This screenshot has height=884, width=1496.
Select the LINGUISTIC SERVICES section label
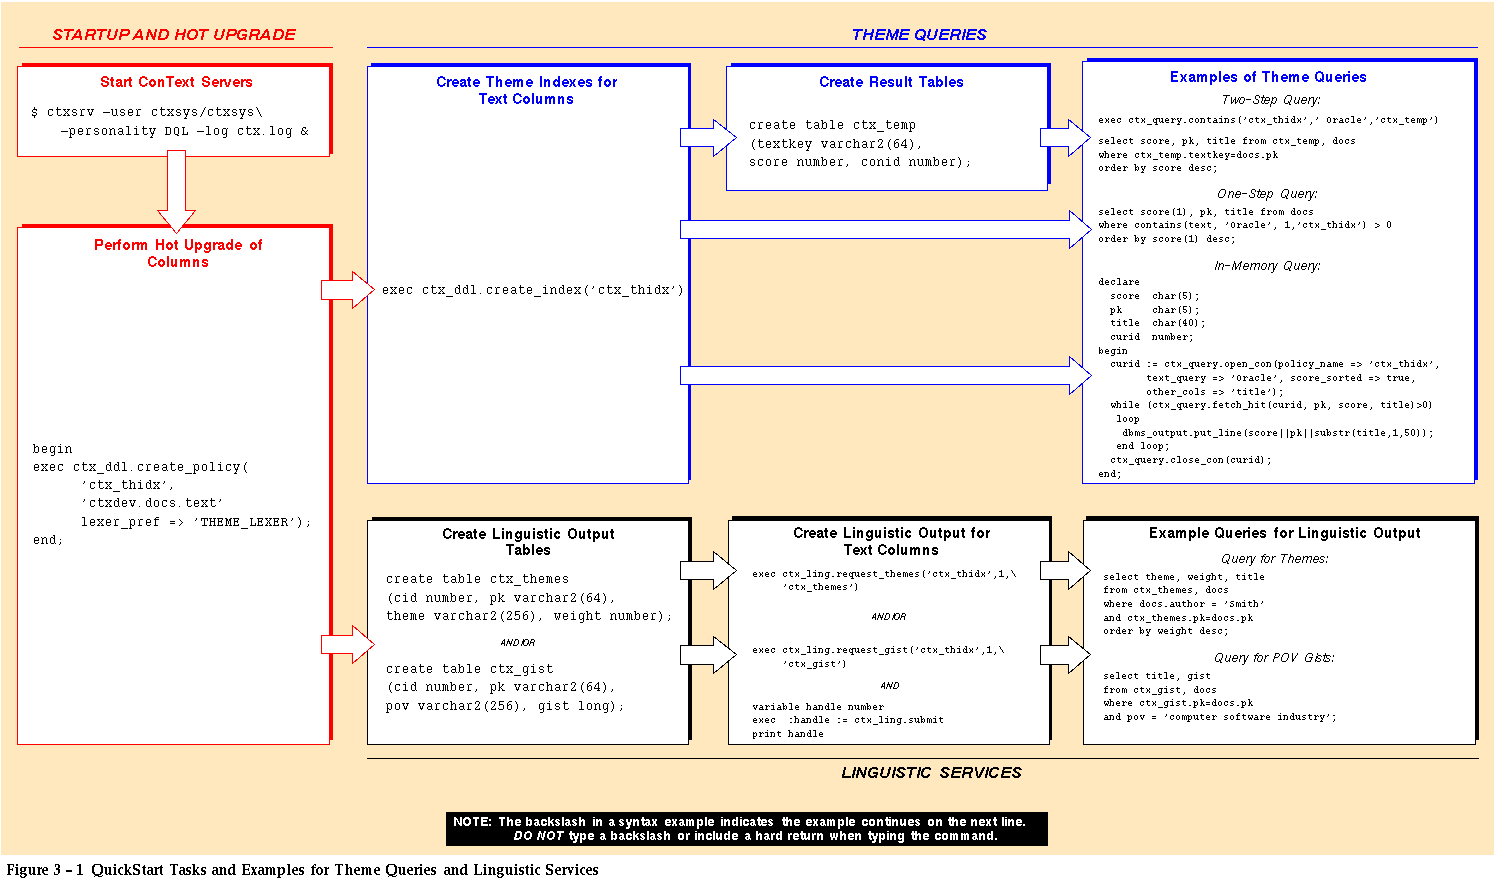tap(931, 773)
